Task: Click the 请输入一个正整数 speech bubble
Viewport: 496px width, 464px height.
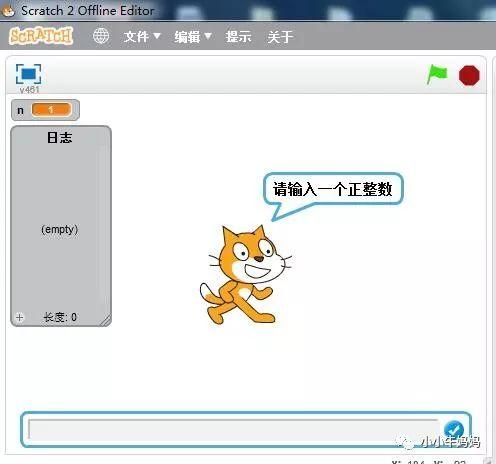Action: click(333, 189)
